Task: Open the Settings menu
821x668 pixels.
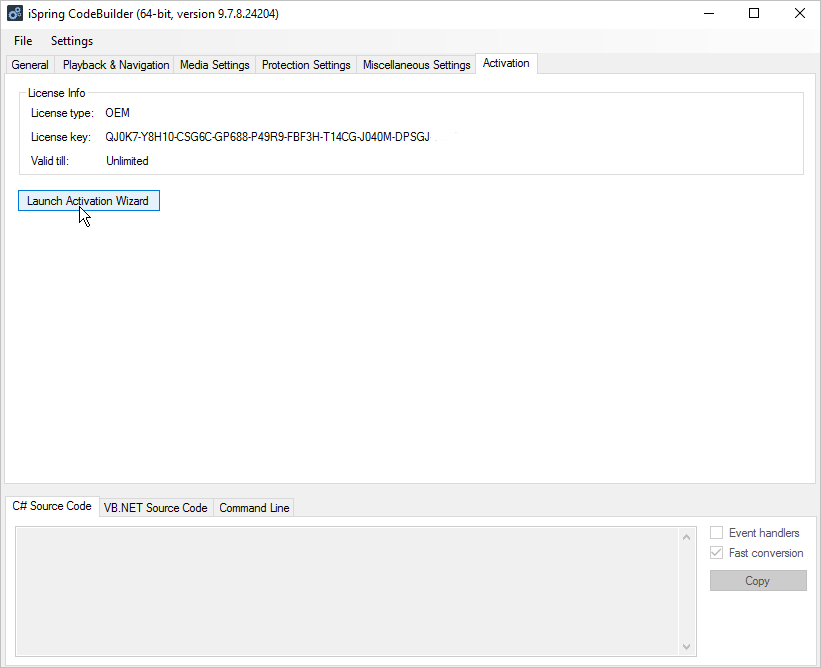Action: (x=72, y=41)
